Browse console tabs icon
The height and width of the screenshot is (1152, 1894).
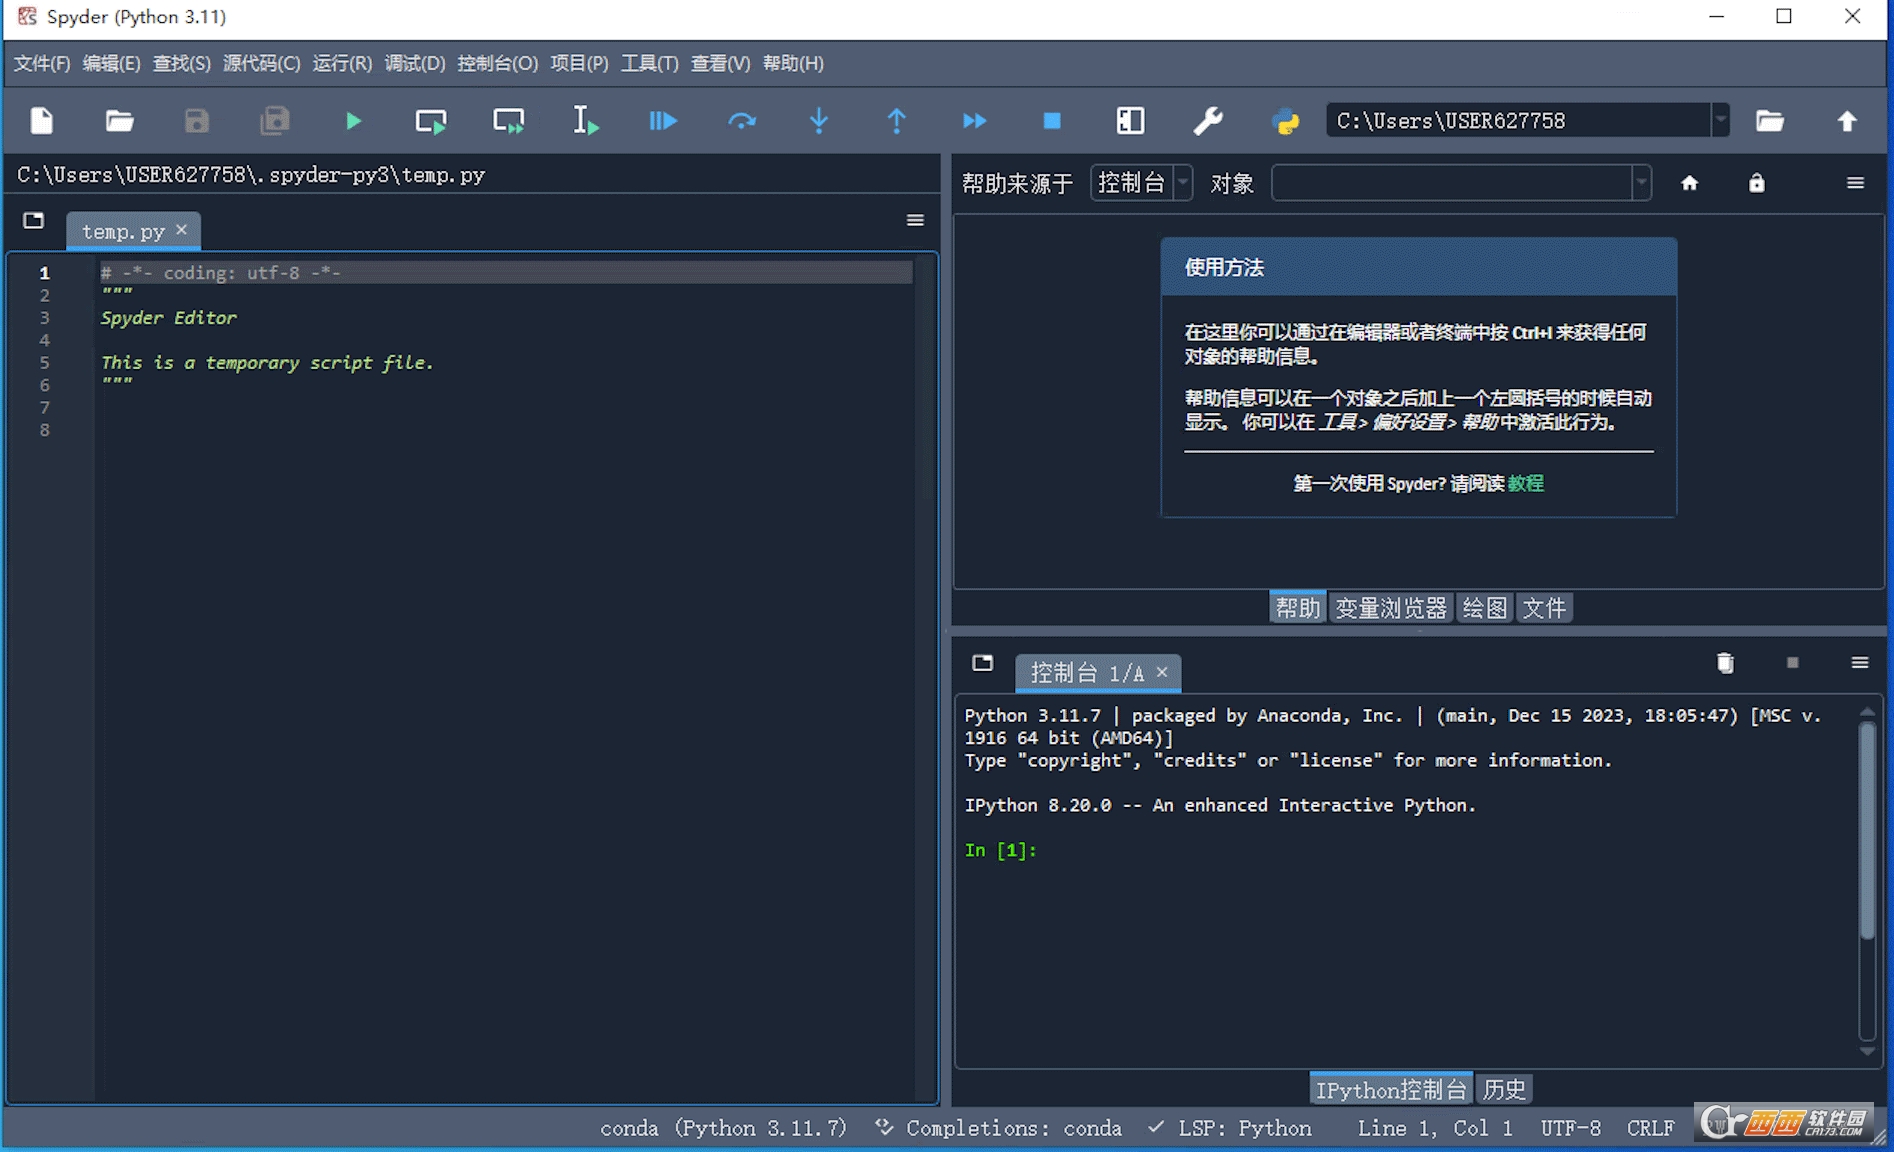point(983,663)
